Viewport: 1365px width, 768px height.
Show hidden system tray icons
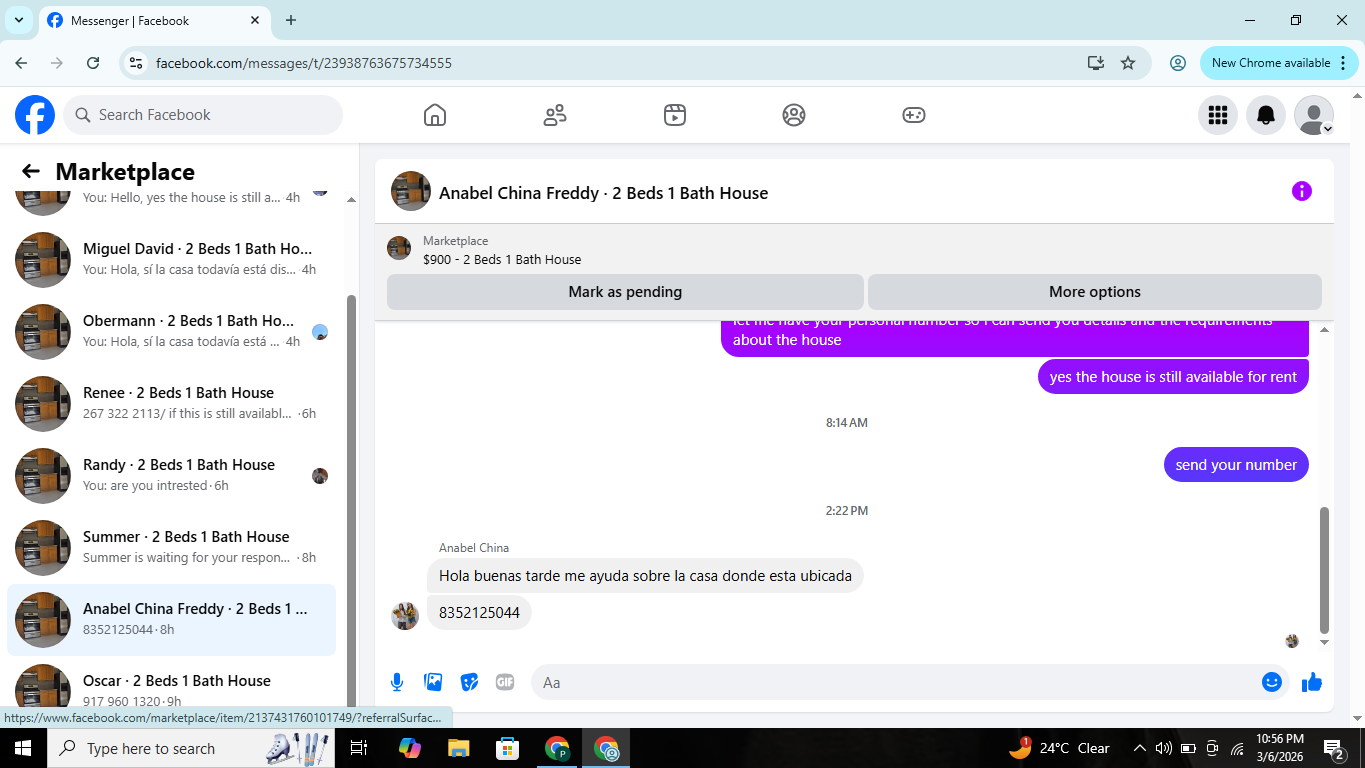click(x=1140, y=748)
